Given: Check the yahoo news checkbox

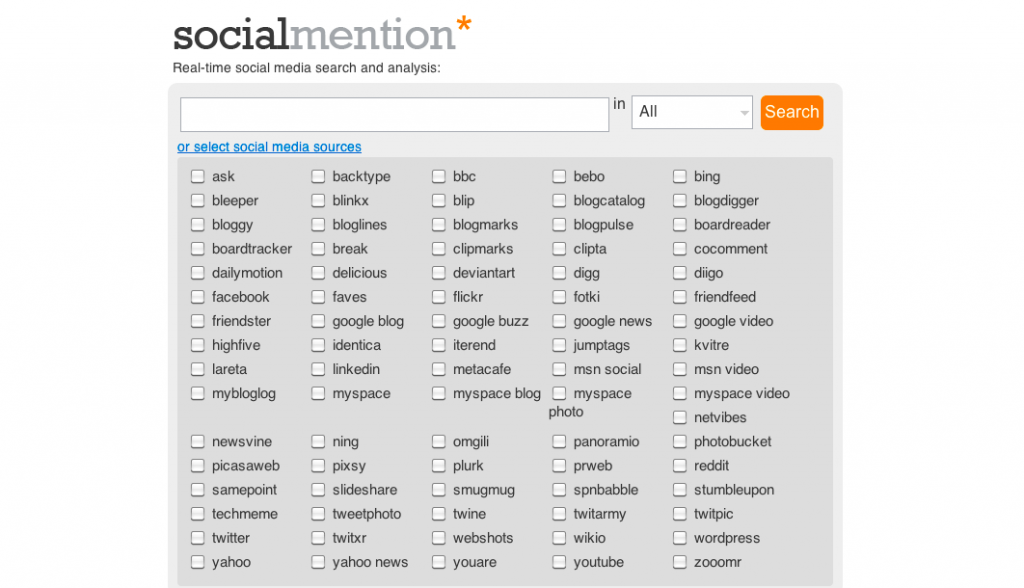Looking at the screenshot, I should click(x=318, y=562).
